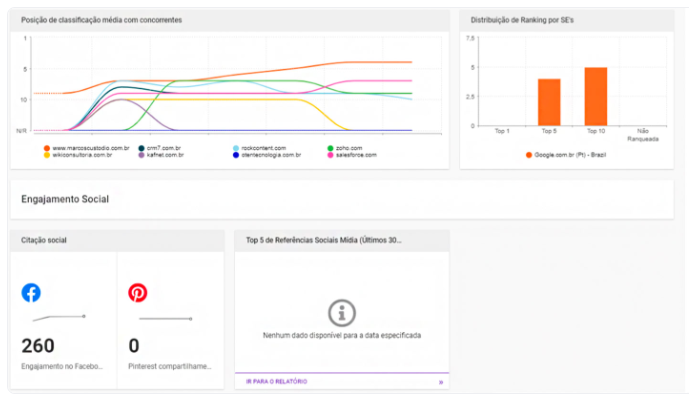Click the Top 1 axis label
This screenshot has height=402, width=689.
tap(502, 131)
